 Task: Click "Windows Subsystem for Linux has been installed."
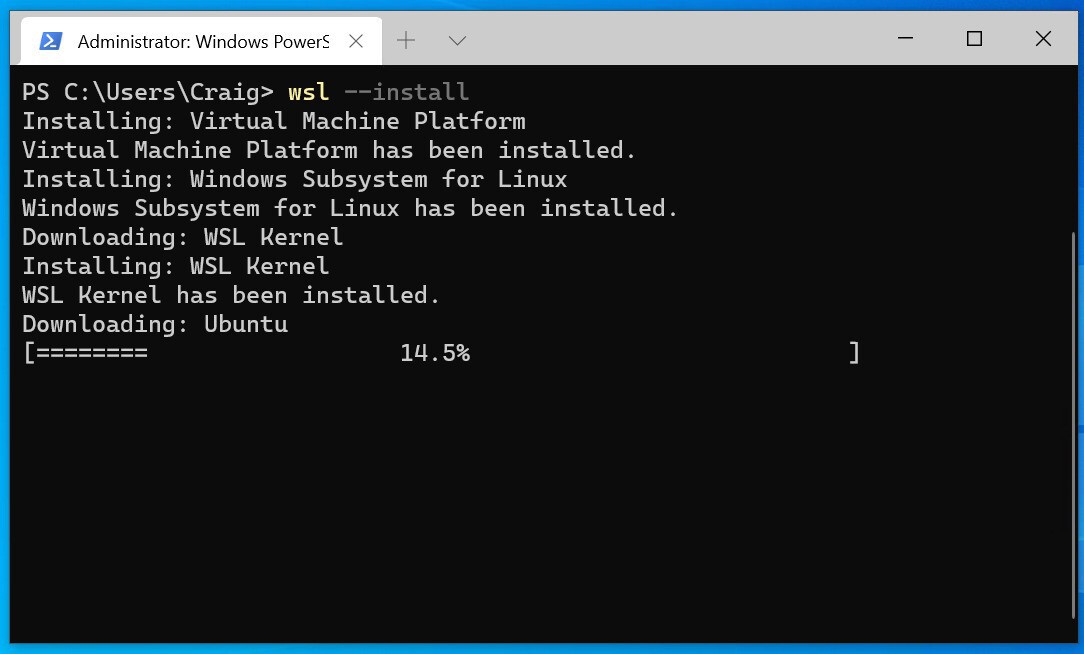click(x=350, y=208)
